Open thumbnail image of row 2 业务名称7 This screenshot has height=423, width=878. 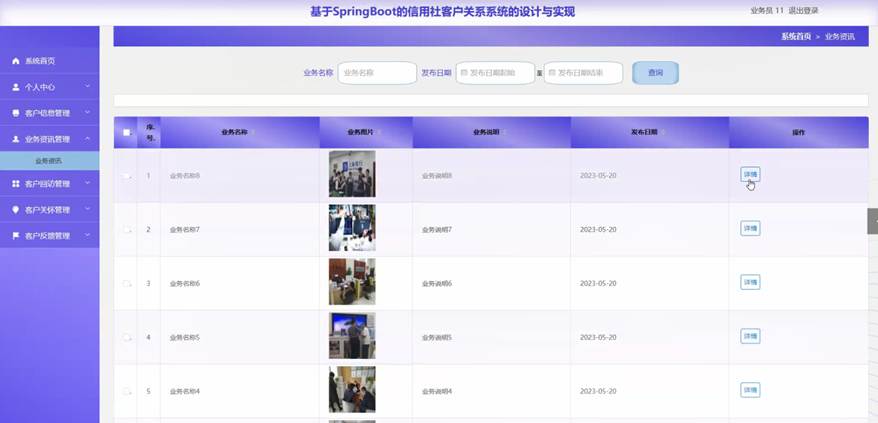click(x=352, y=227)
